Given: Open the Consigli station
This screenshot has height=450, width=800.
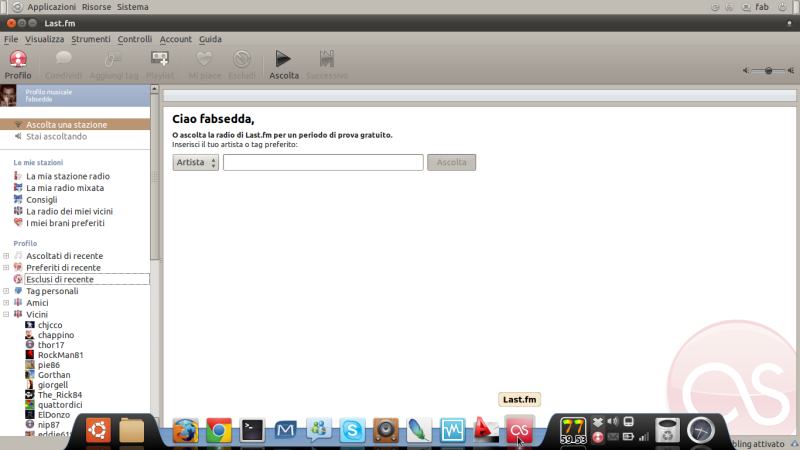Looking at the screenshot, I should [41, 199].
